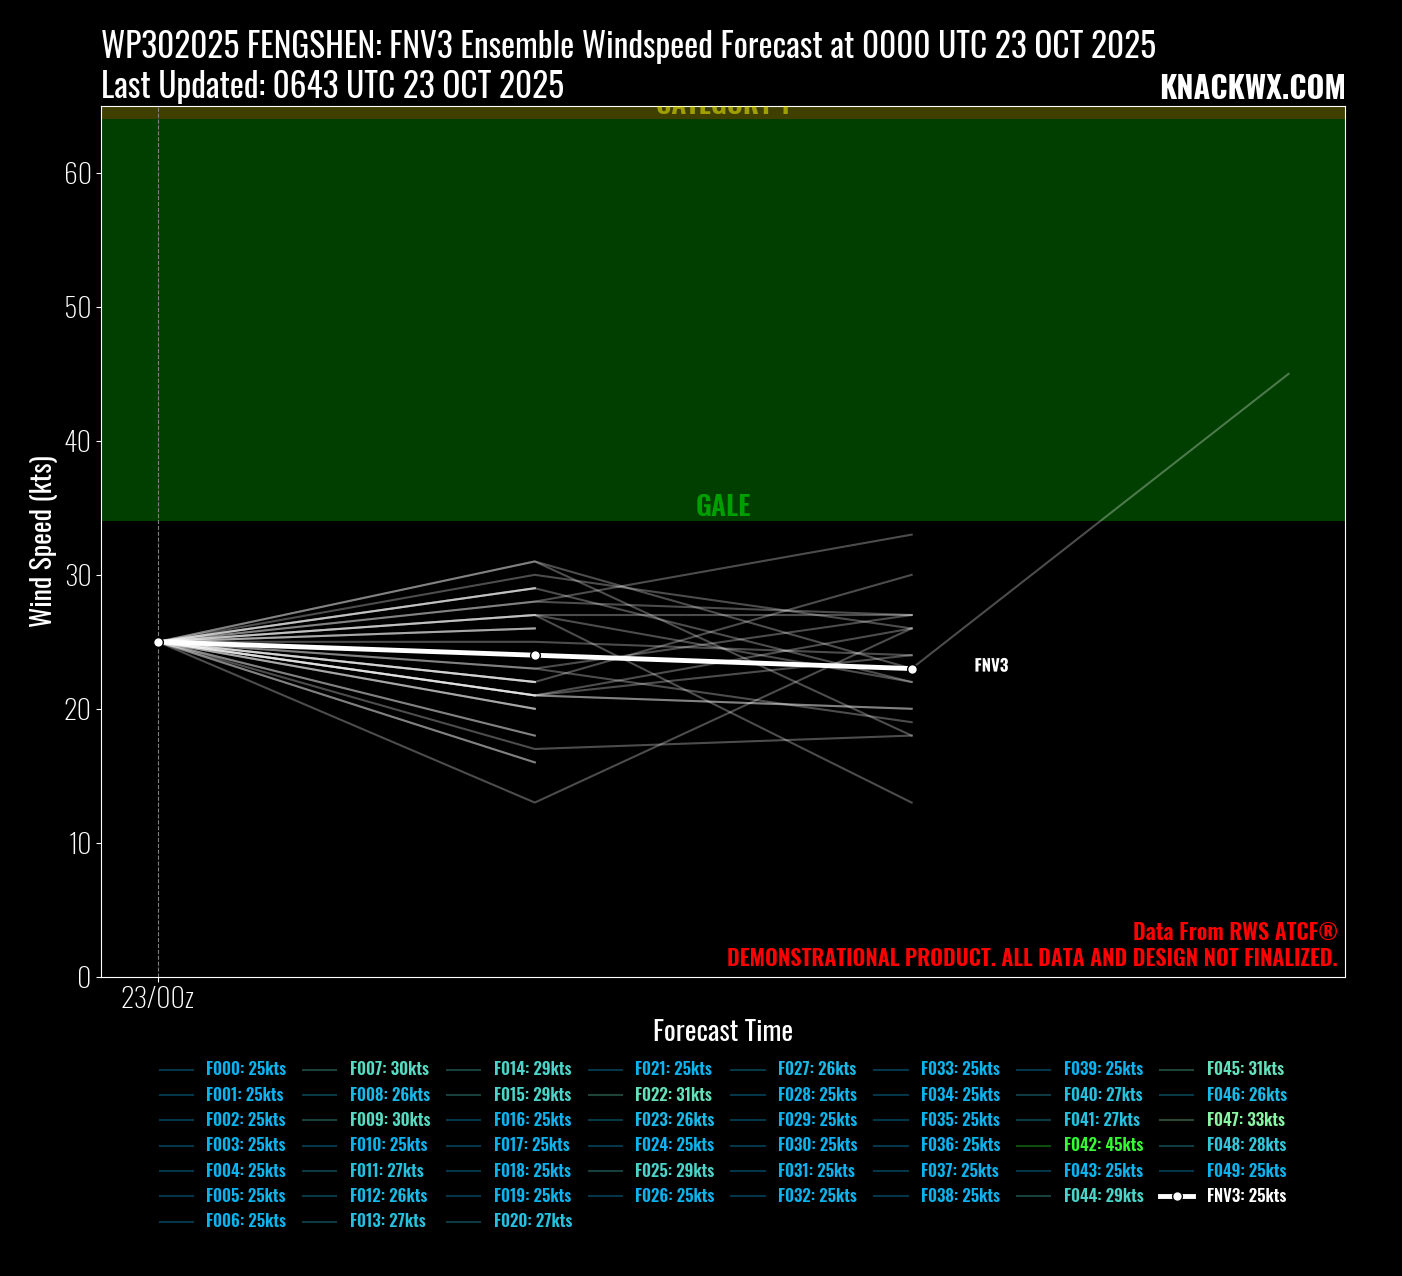
Task: Click the F000: 25kts legend entry
Action: point(245,1069)
